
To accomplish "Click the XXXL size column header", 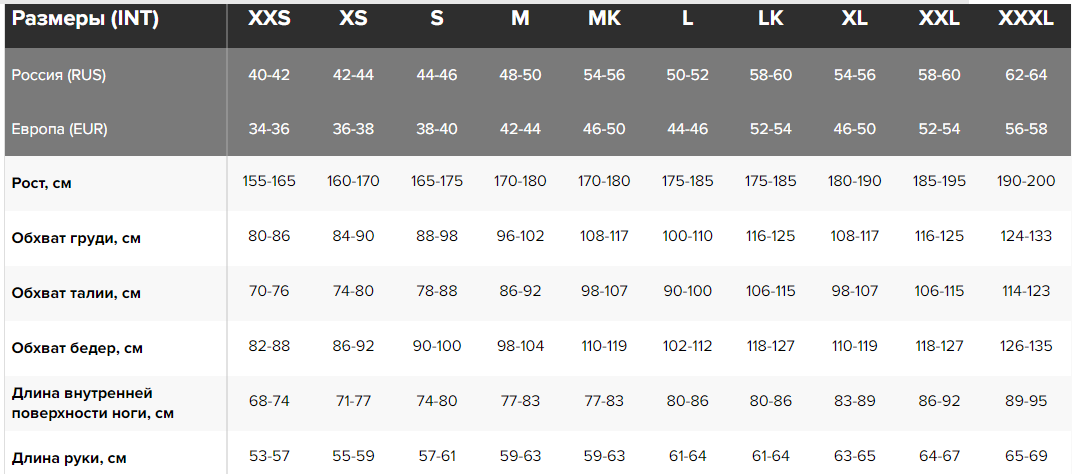I will [x=1025, y=19].
